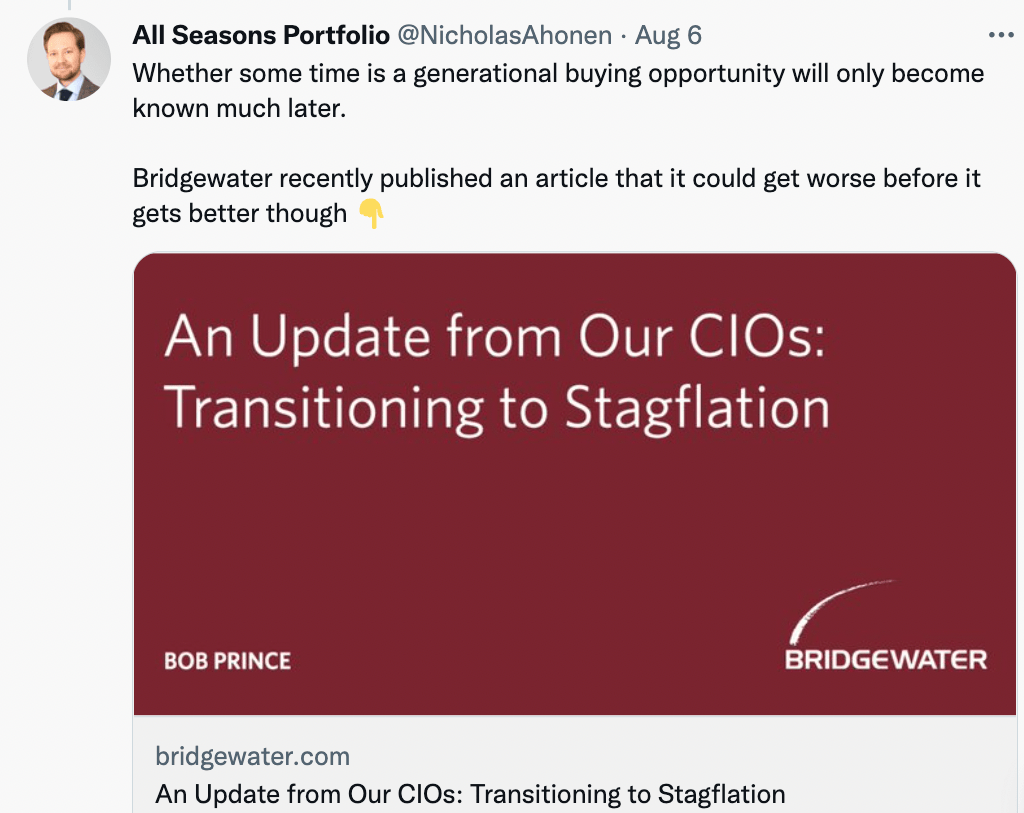
Task: Click the Bridgewater logo on the card
Action: [x=886, y=626]
